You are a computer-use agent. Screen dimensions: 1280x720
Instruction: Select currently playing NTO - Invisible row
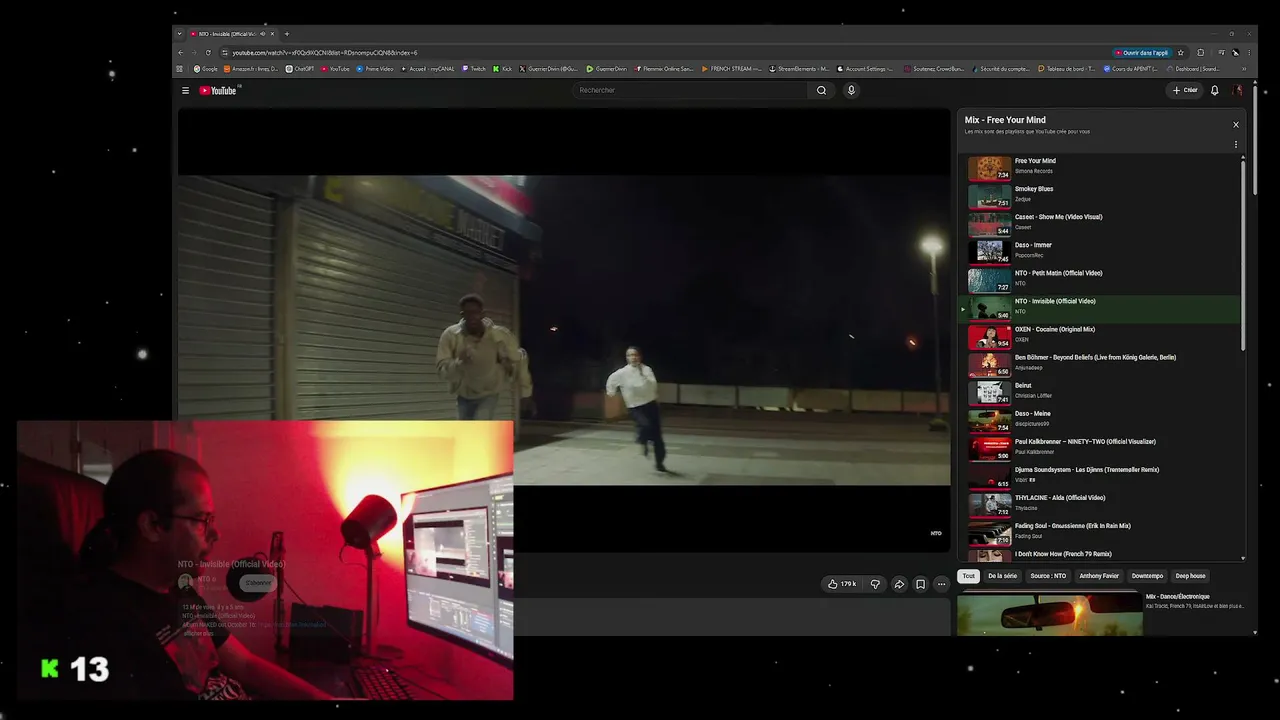tap(1099, 308)
